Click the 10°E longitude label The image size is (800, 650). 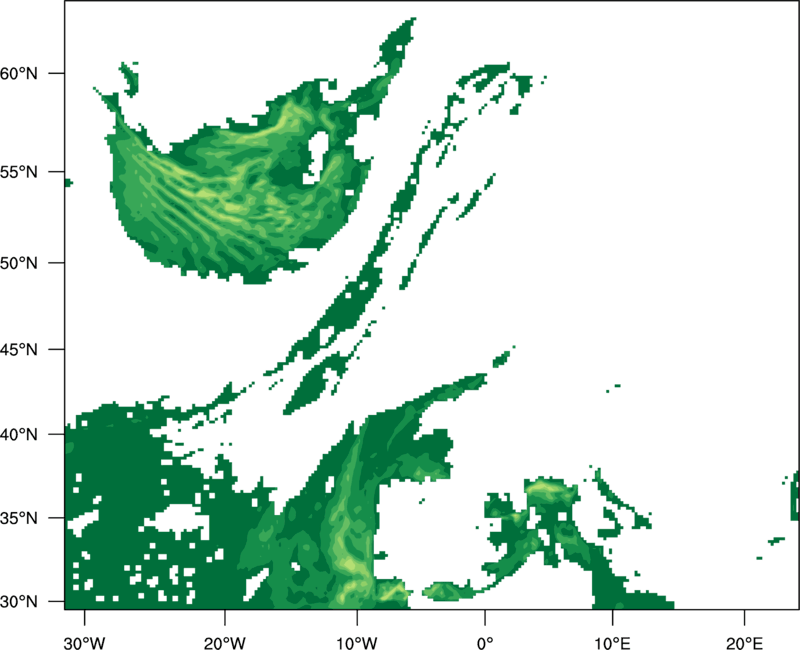[x=612, y=643]
